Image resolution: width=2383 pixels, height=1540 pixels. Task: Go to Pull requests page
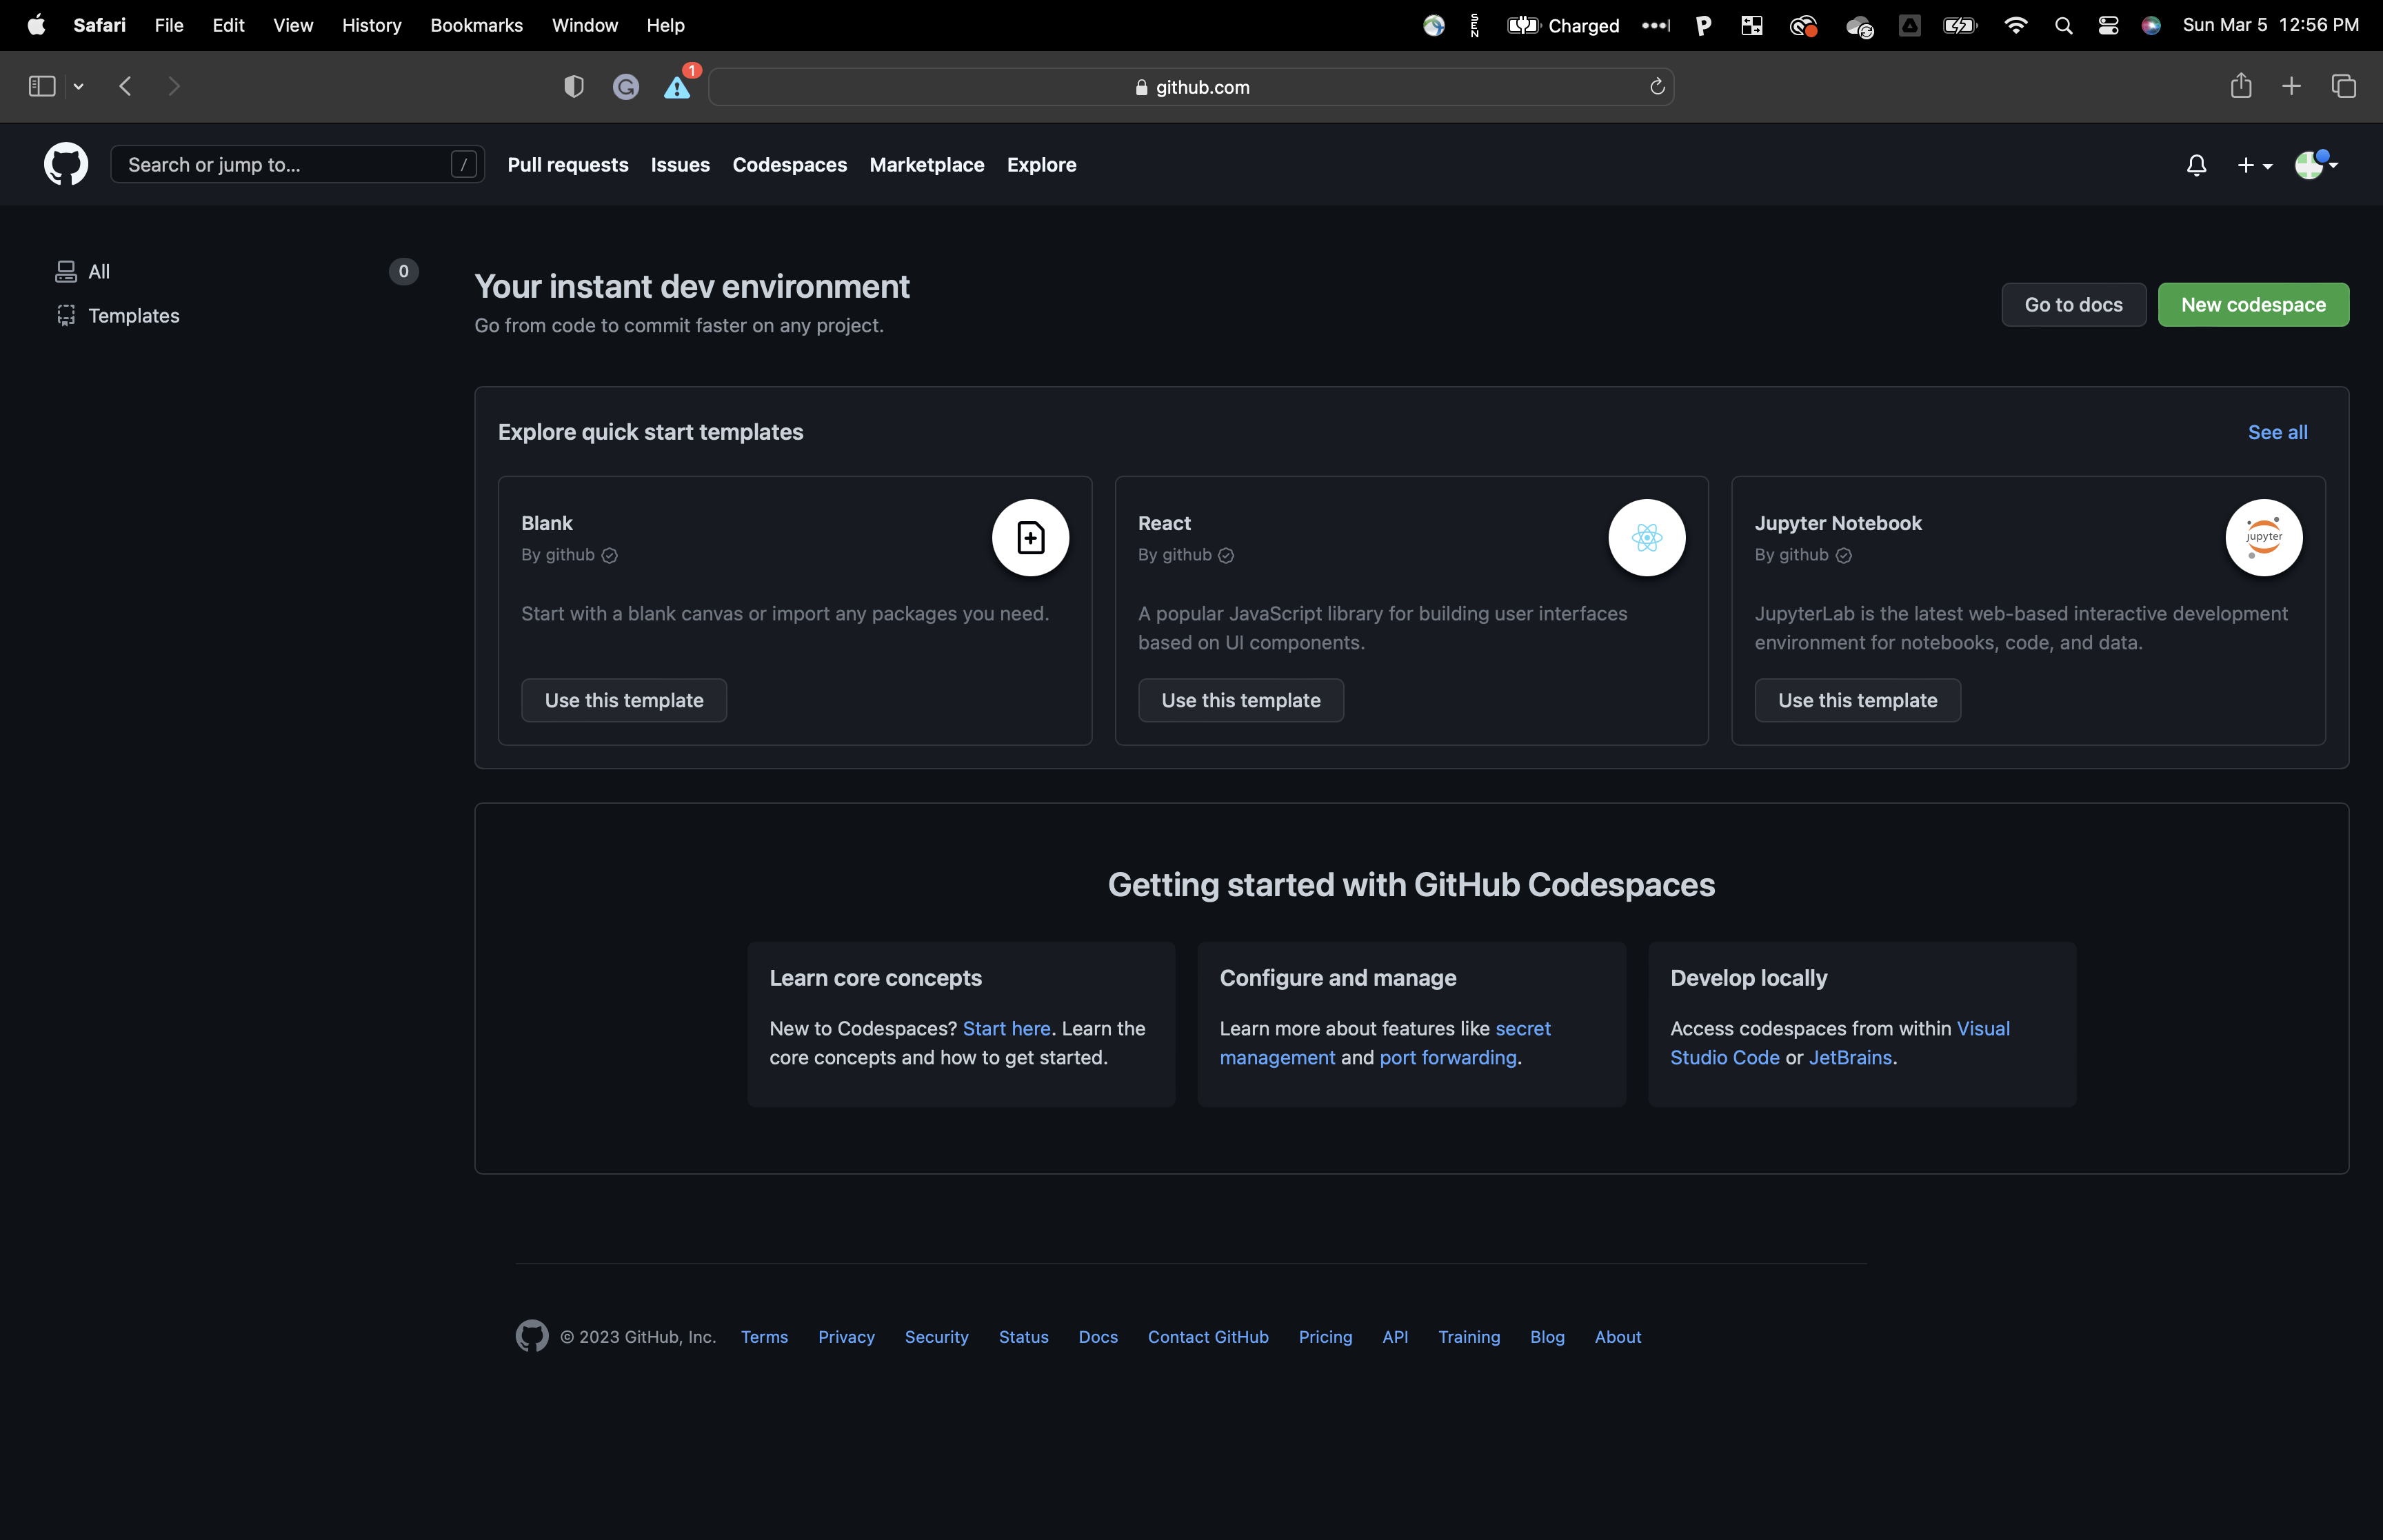point(568,165)
